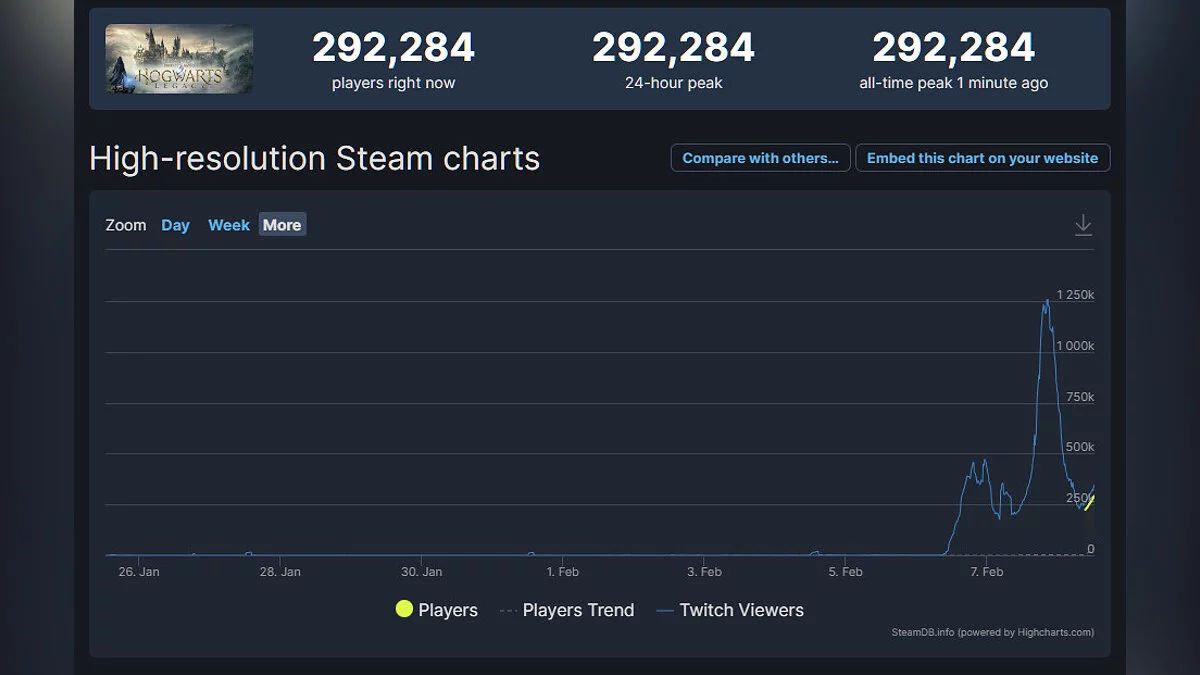Click the 7. Feb axis label
The height and width of the screenshot is (675, 1200).
[x=986, y=572]
